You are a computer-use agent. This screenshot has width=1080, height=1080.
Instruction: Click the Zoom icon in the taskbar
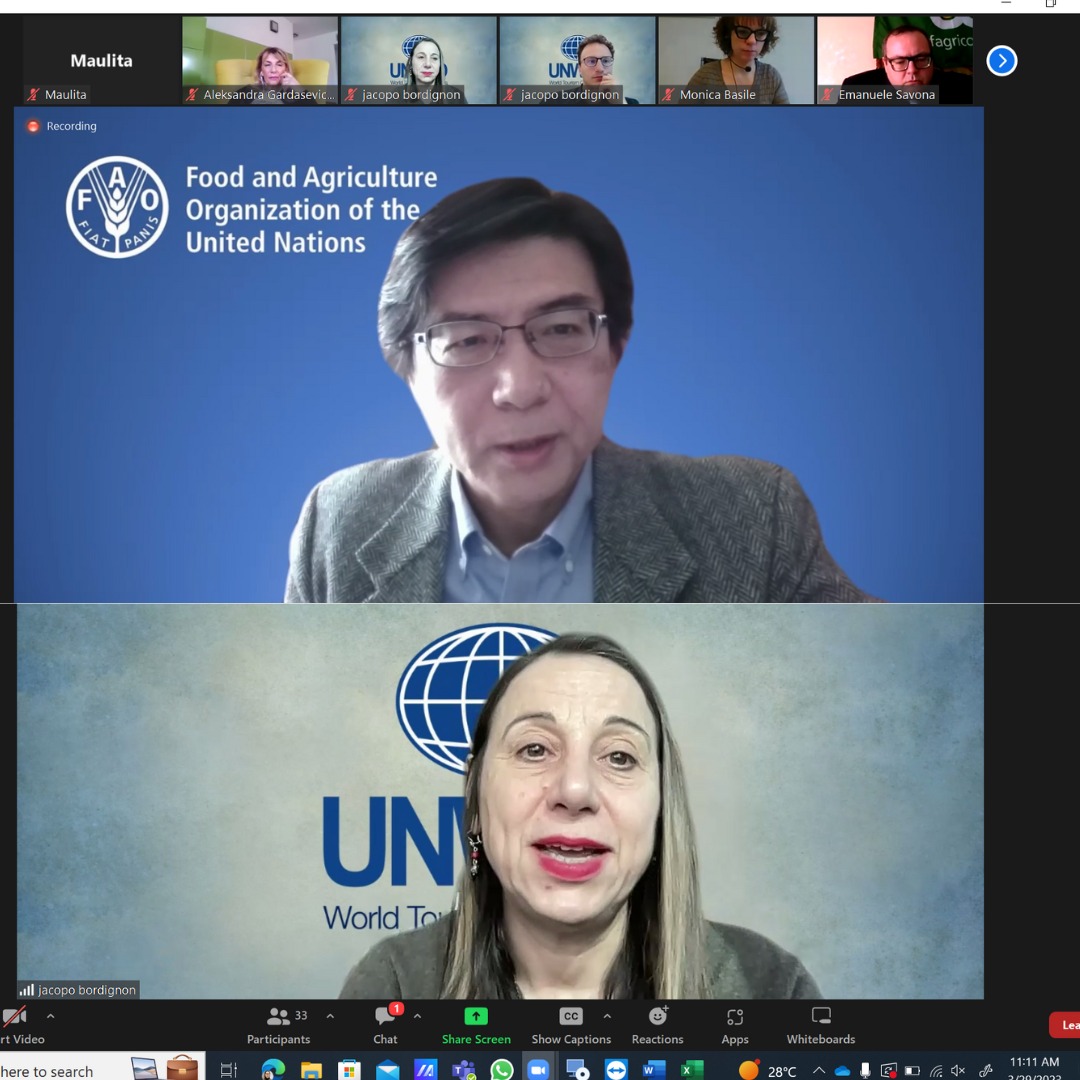(539, 1070)
